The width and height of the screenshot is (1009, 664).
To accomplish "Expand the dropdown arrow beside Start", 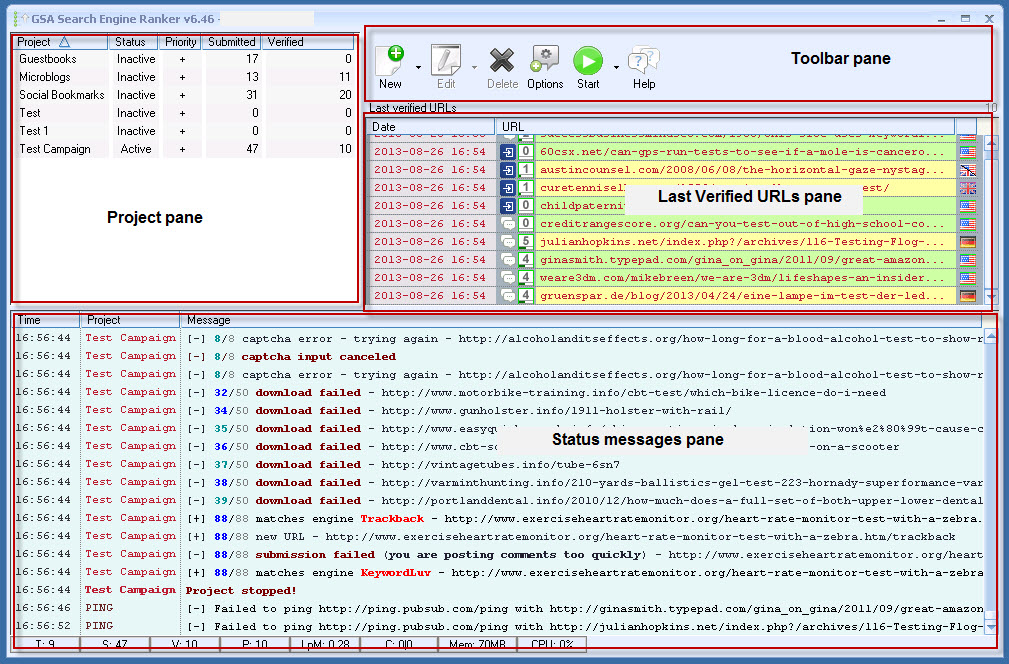I will pyautogui.click(x=616, y=68).
